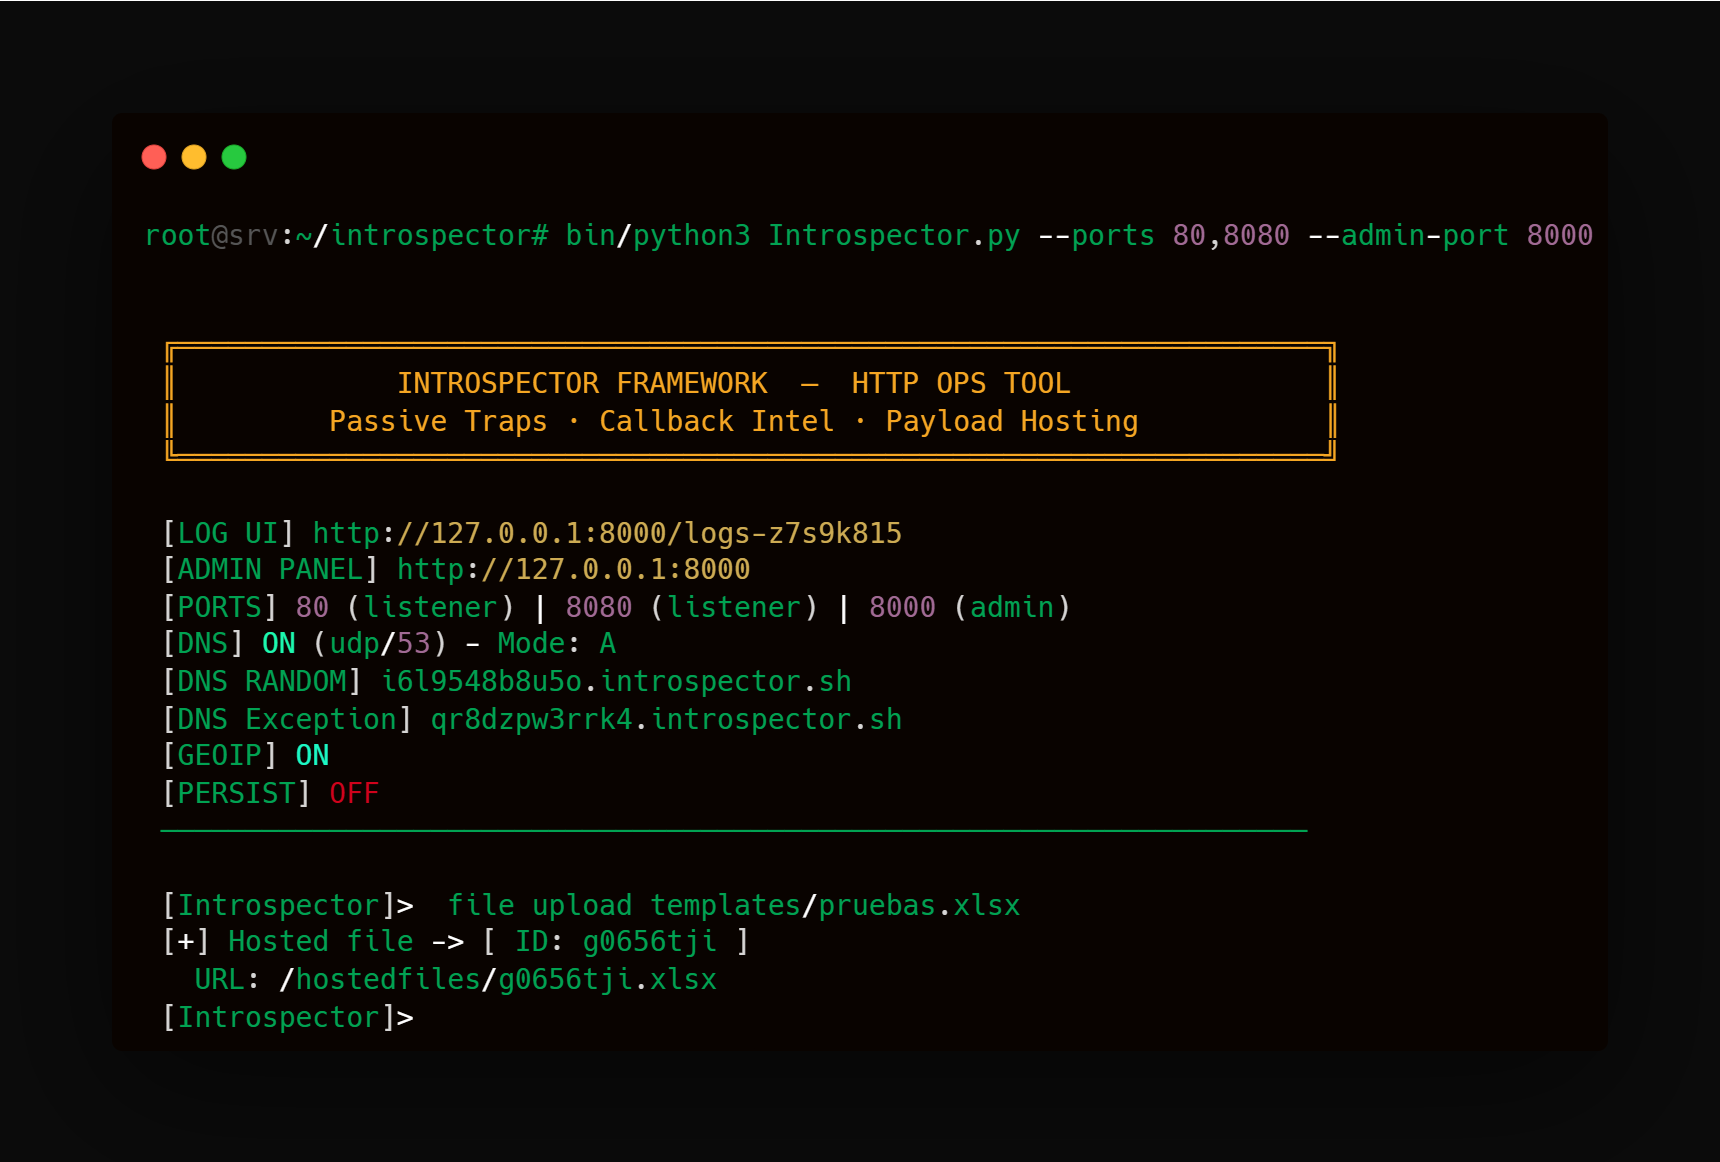The image size is (1720, 1162).
Task: Click the last empty [Introspector]> prompt
Action: 288,1018
